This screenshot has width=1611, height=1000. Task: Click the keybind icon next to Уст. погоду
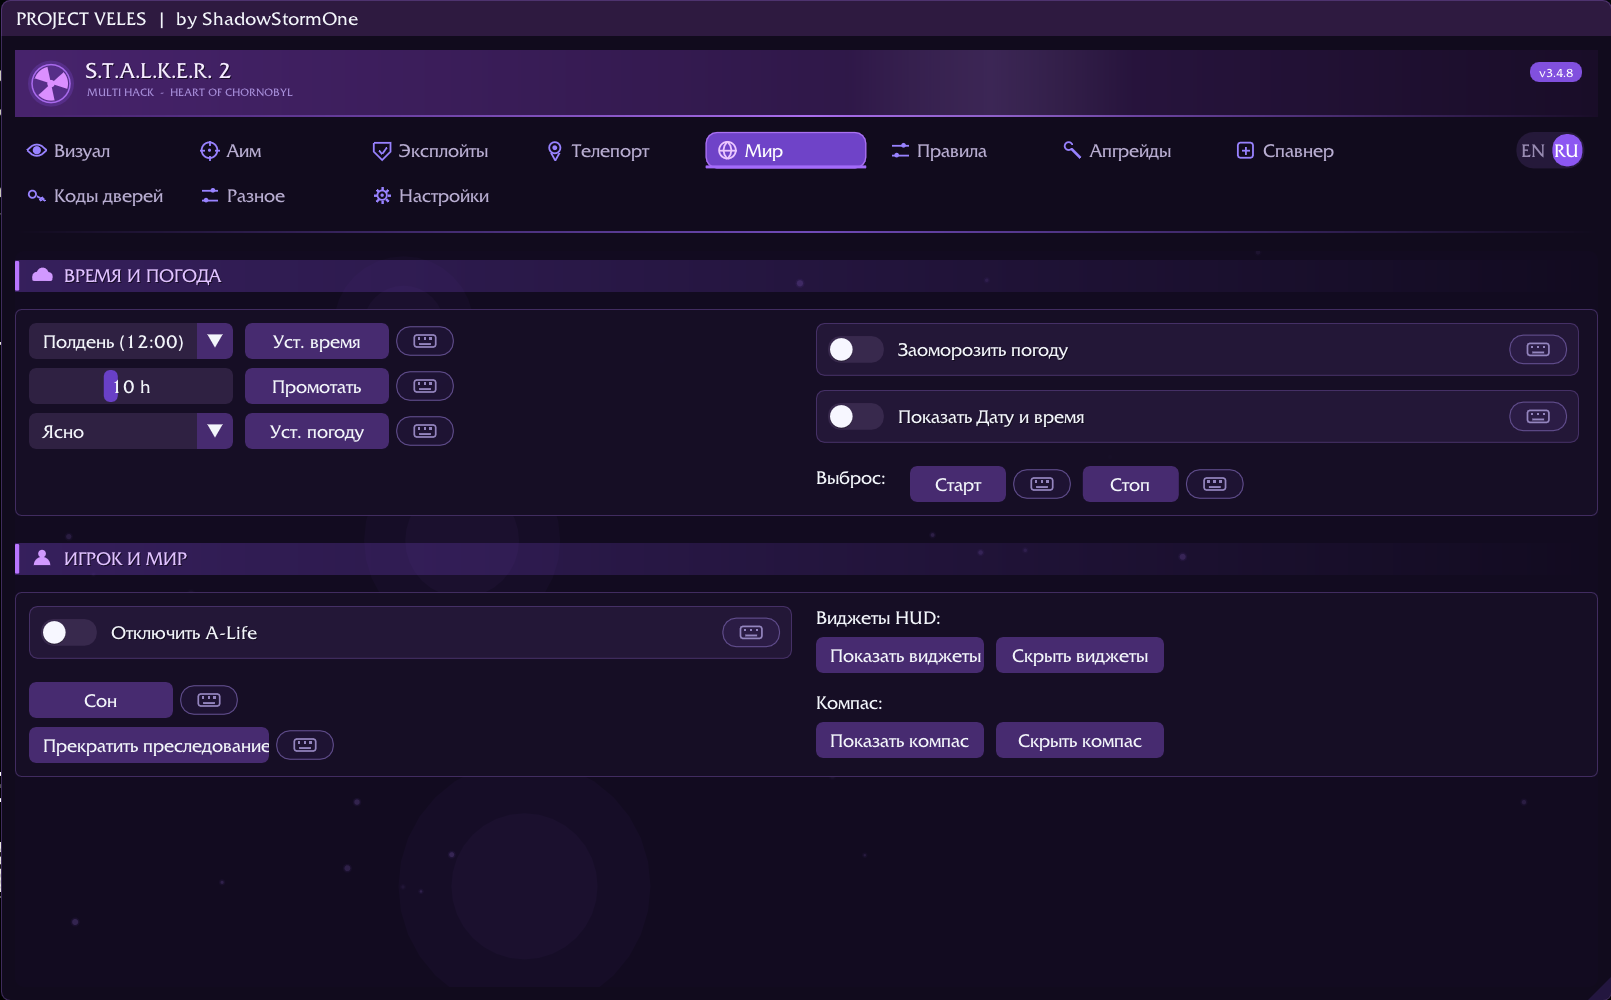pyautogui.click(x=425, y=431)
